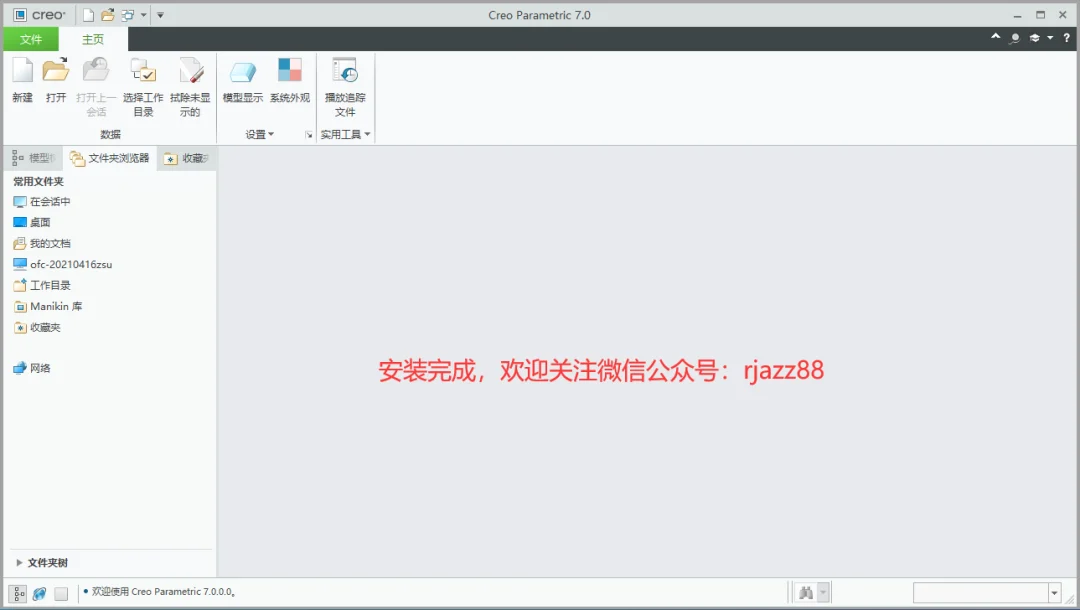Open the selection filter combo box dropdown
1080x610 pixels.
pos(1054,592)
